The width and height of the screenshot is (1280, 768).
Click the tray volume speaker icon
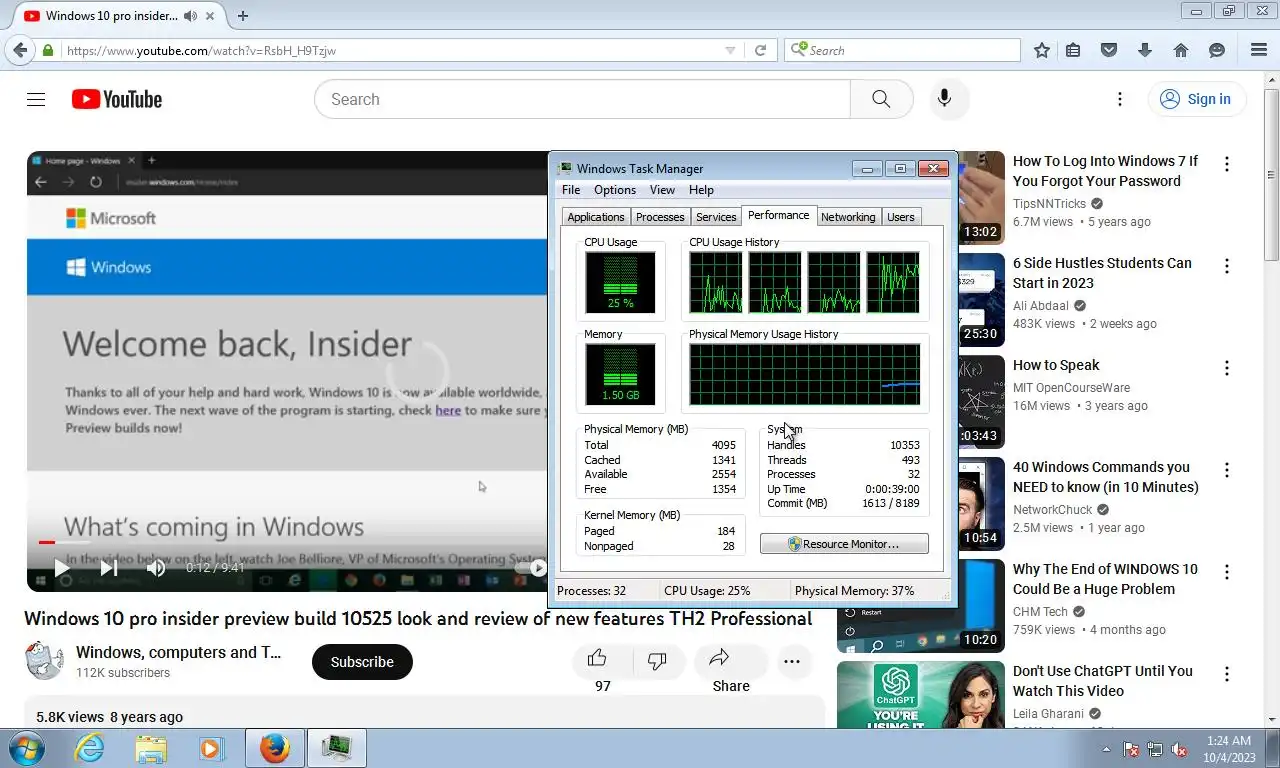1179,749
